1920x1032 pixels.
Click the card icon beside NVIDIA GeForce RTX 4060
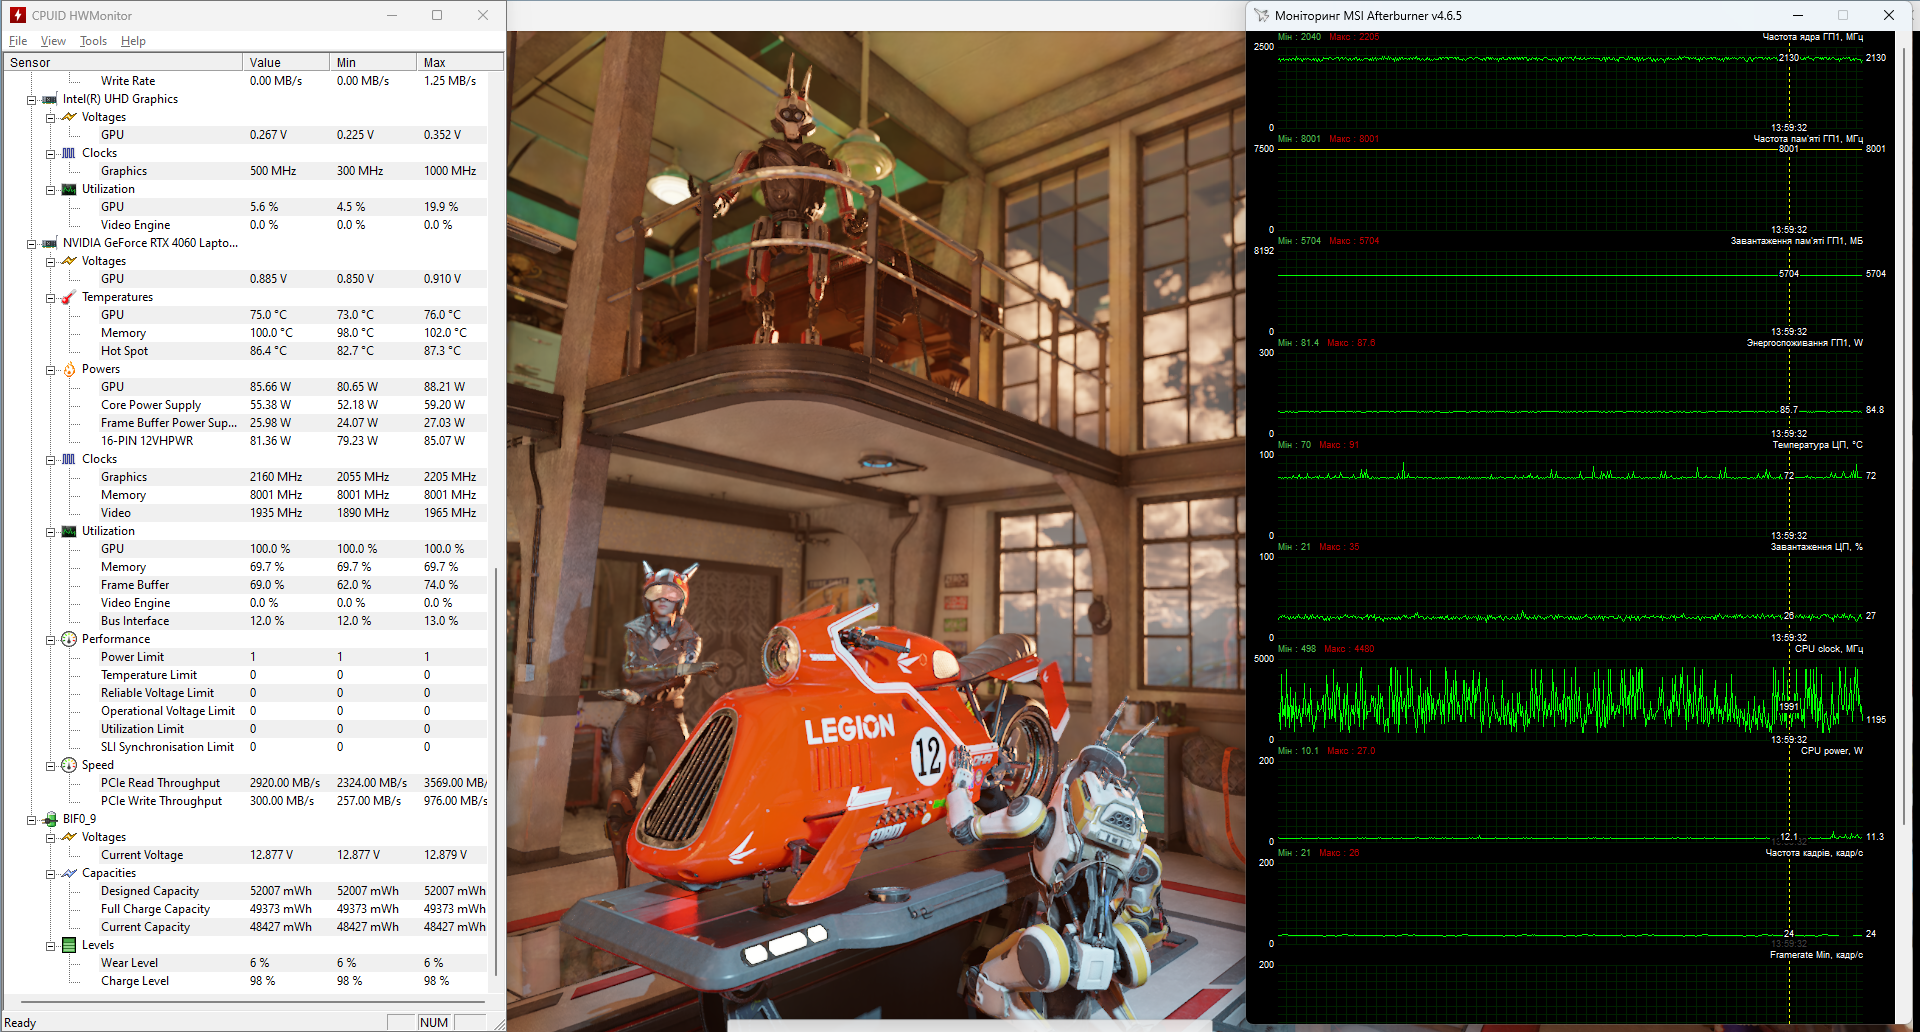pyautogui.click(x=50, y=243)
